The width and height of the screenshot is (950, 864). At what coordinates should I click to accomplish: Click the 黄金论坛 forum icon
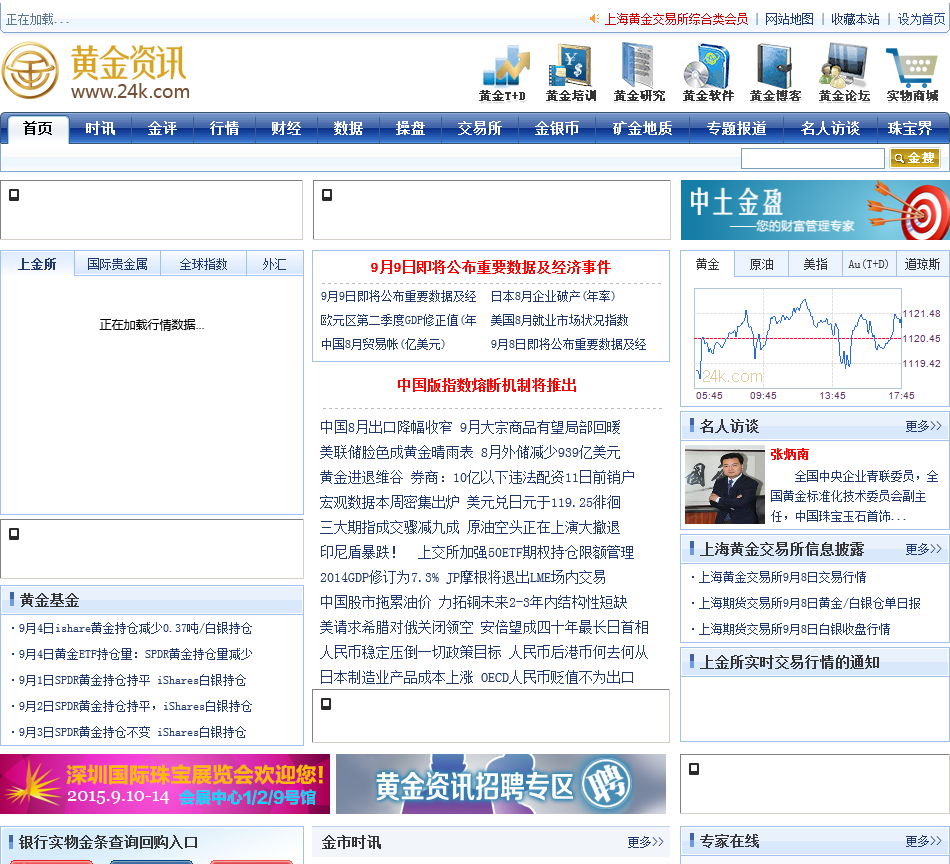(x=843, y=67)
